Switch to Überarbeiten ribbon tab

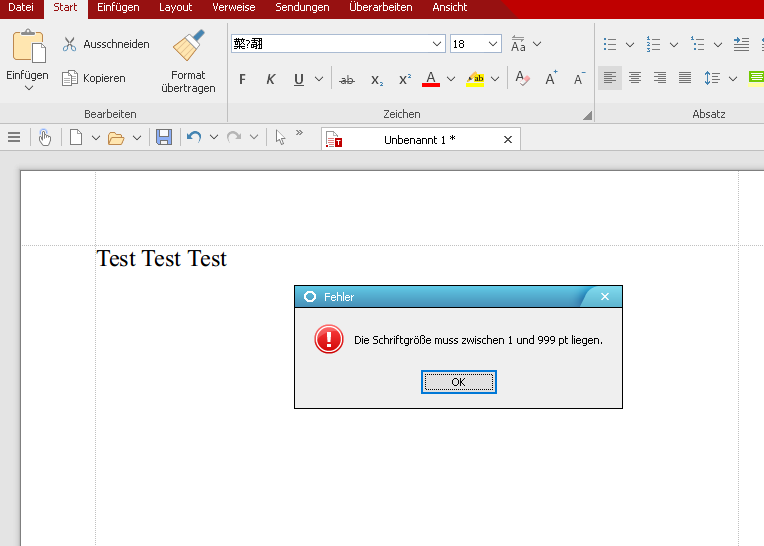point(381,7)
